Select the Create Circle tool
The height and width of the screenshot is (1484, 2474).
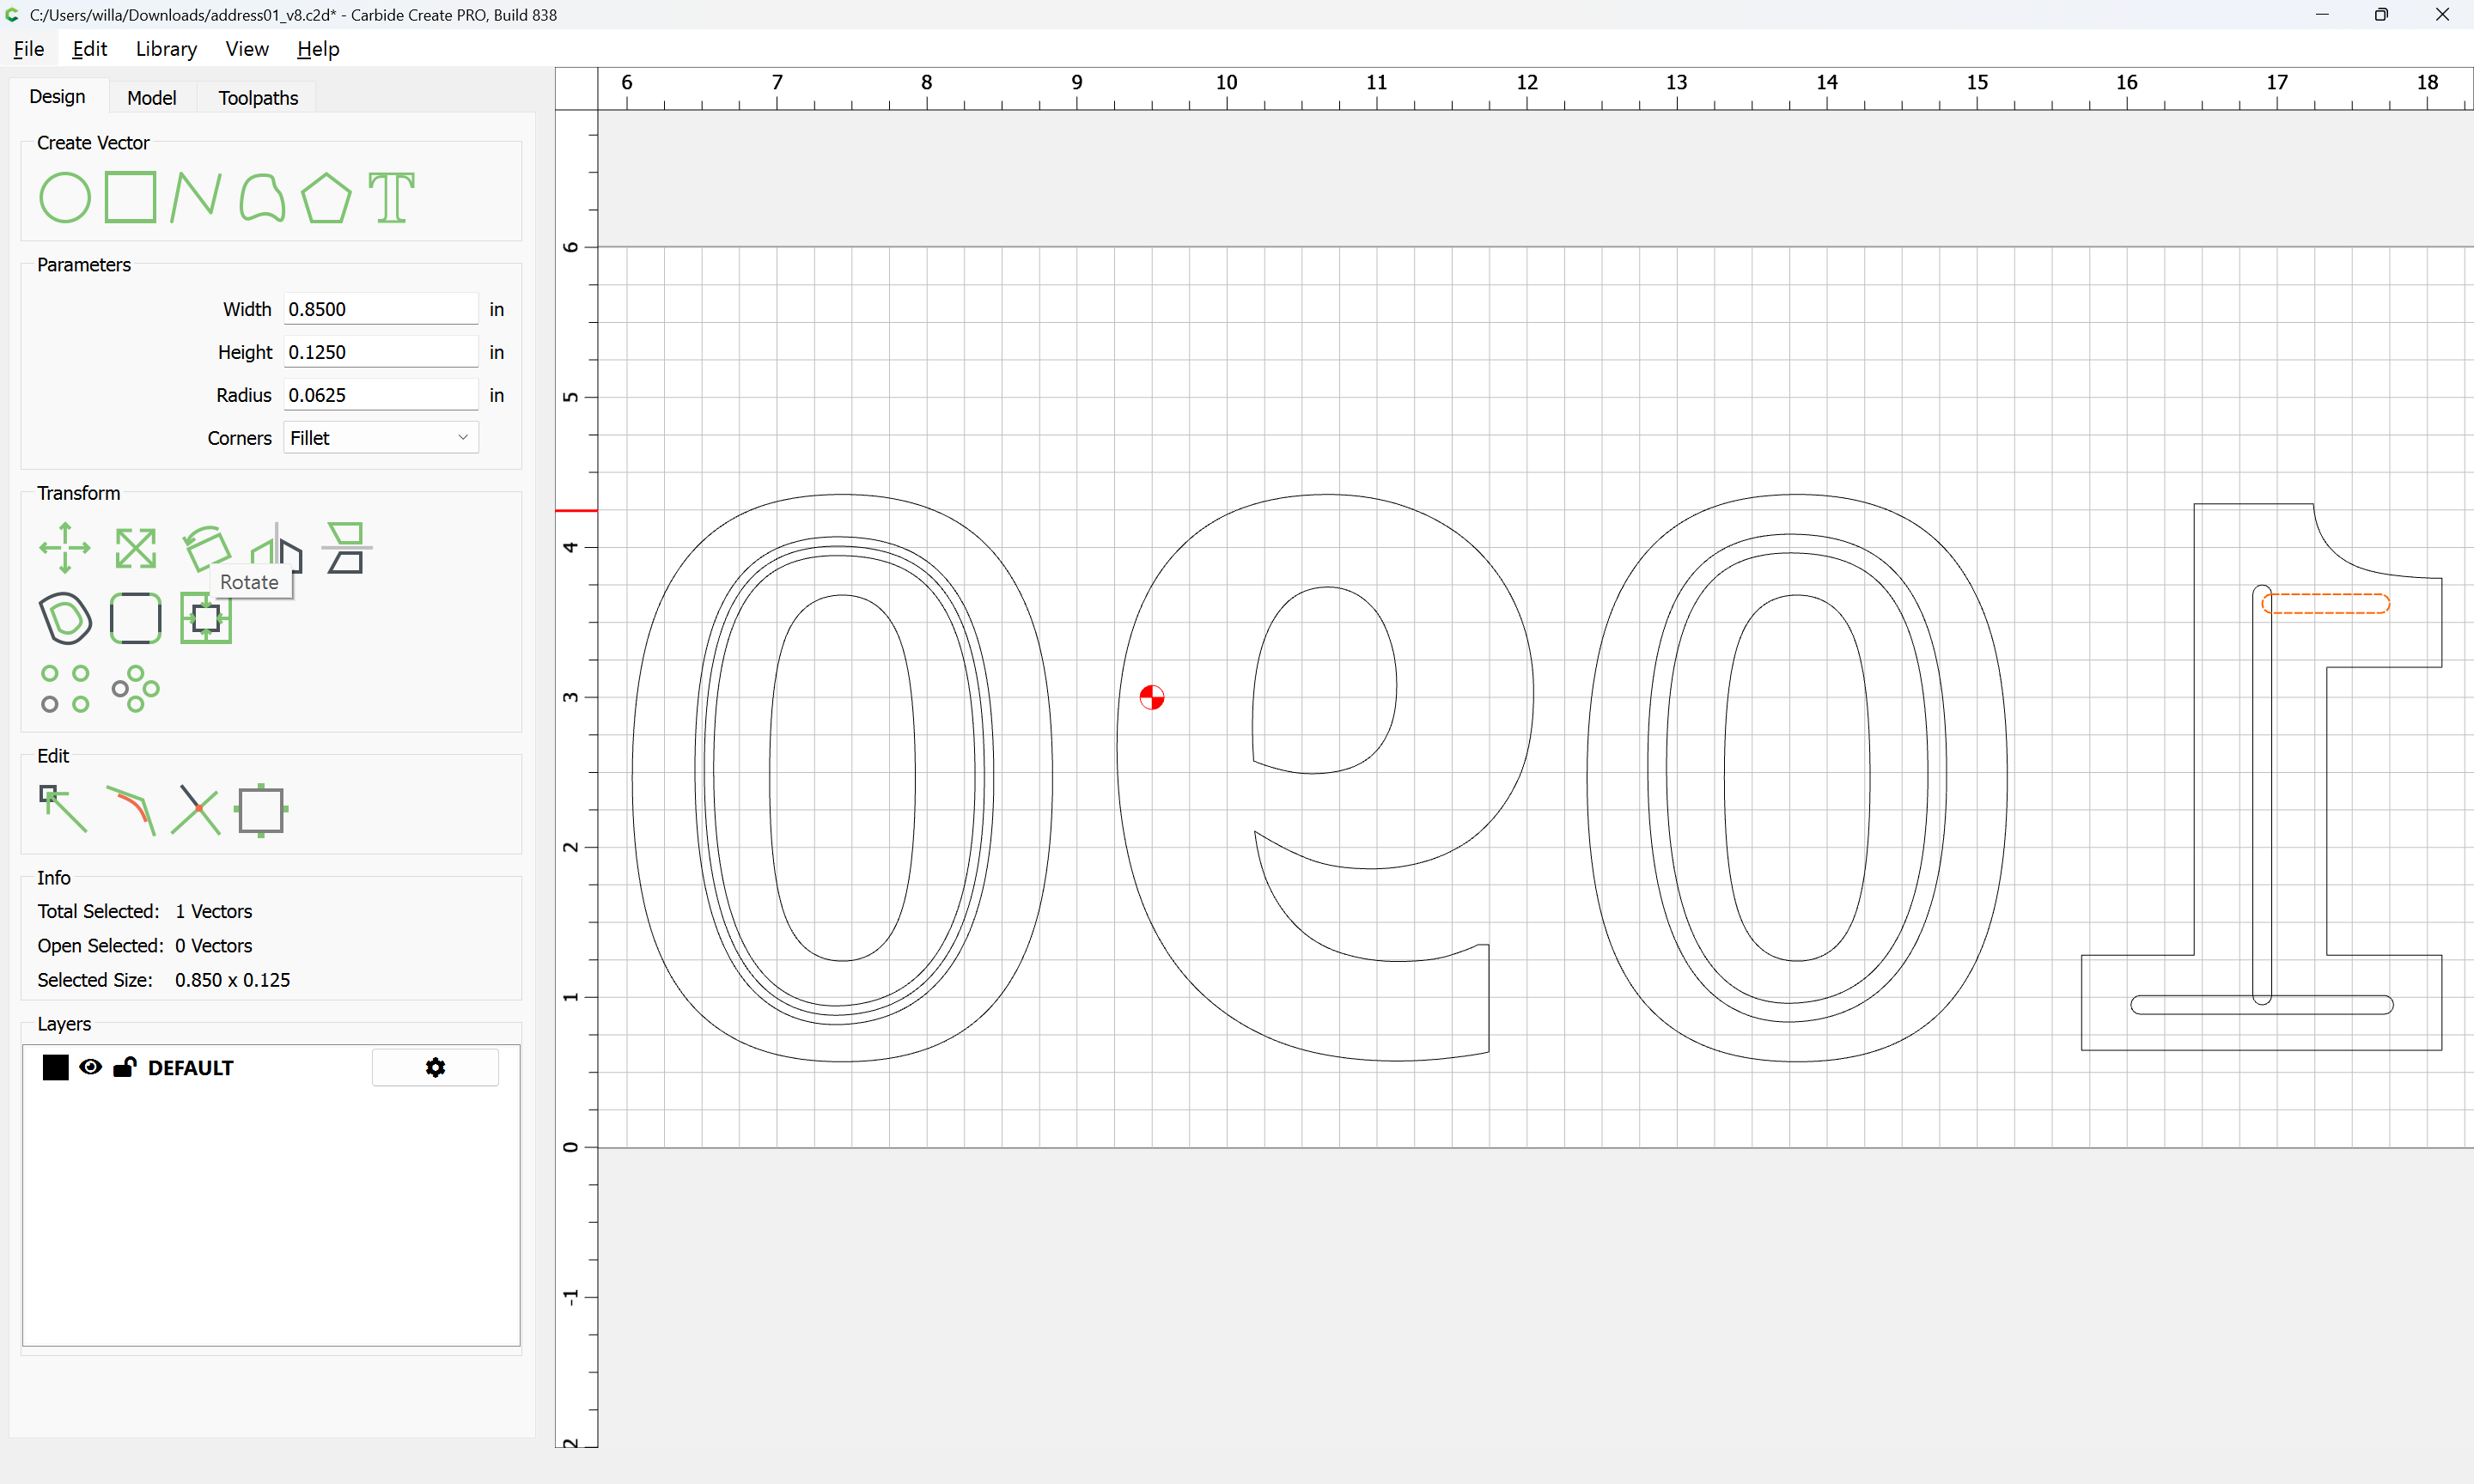(x=65, y=197)
